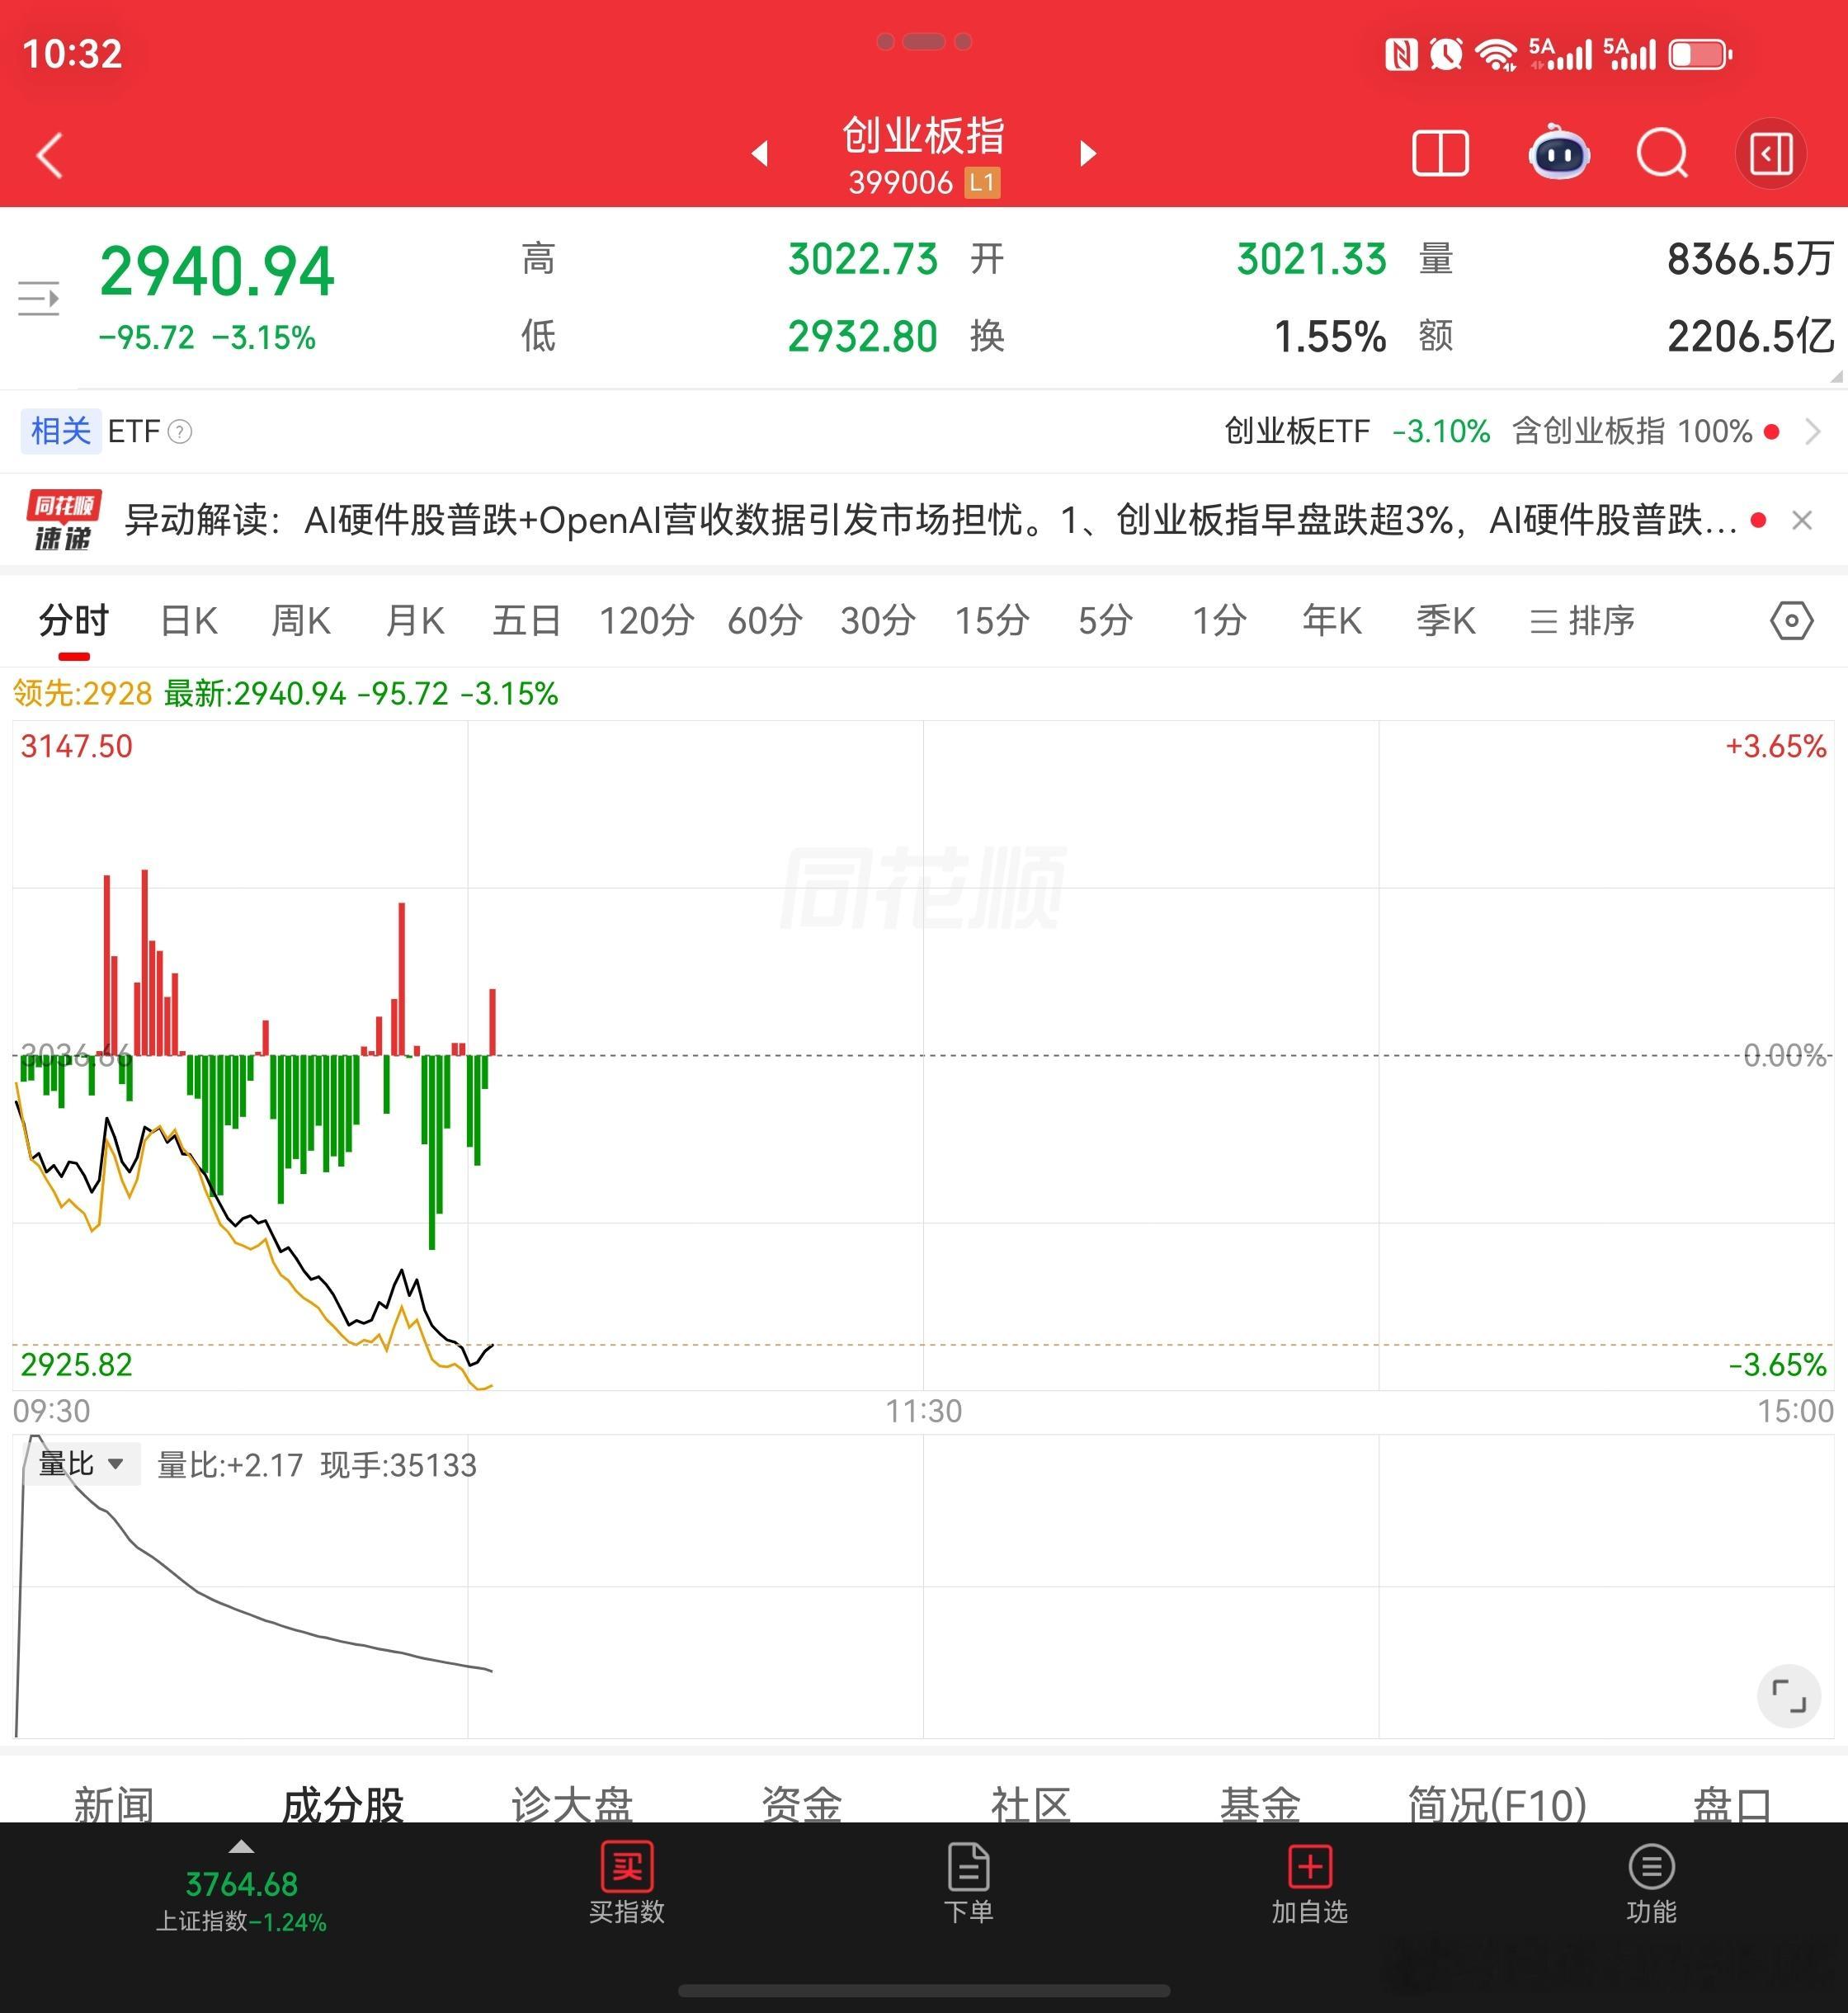The width and height of the screenshot is (1848, 2013).
Task: Tap the 2940.94 current price
Action: click(217, 272)
